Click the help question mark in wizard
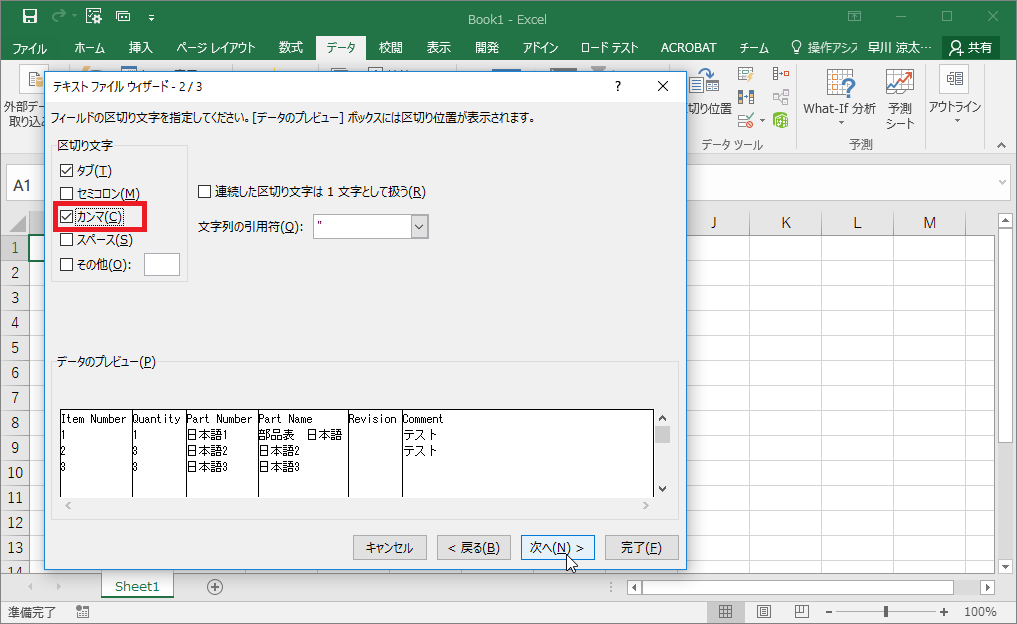Viewport: 1017px width, 624px height. click(618, 87)
